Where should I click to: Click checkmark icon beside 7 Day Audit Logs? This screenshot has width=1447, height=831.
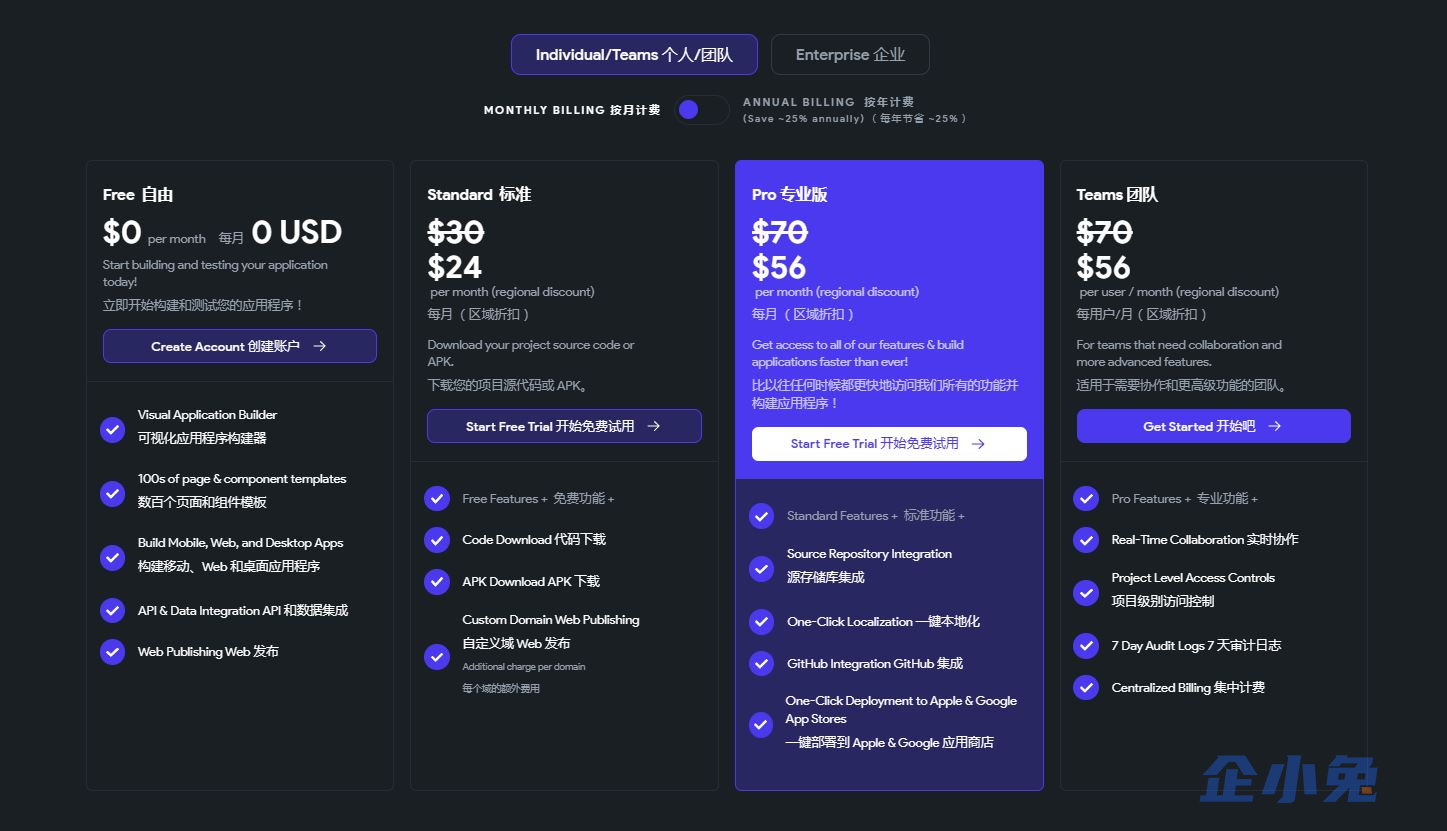point(1086,646)
